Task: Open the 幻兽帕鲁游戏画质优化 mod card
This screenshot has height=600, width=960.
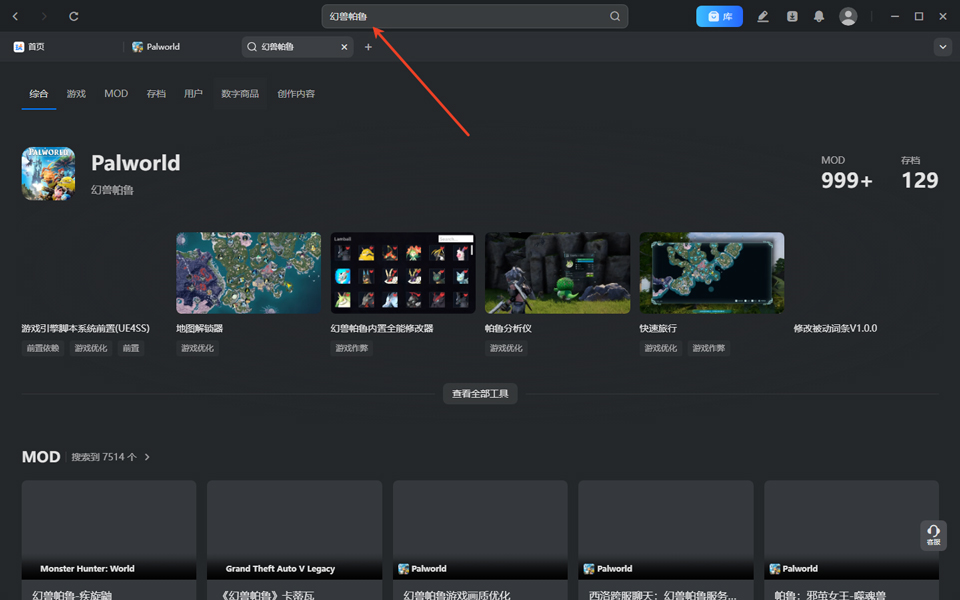Action: [480, 540]
